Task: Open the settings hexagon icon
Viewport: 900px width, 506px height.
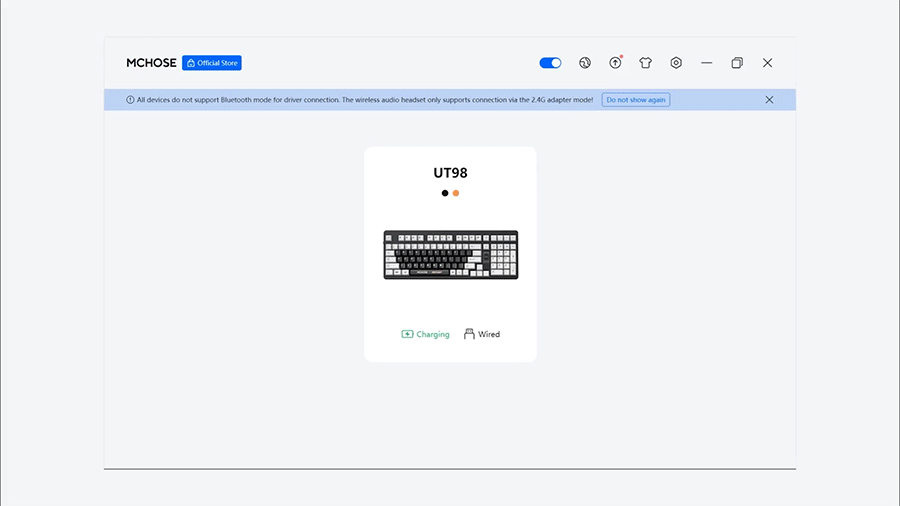Action: click(676, 63)
